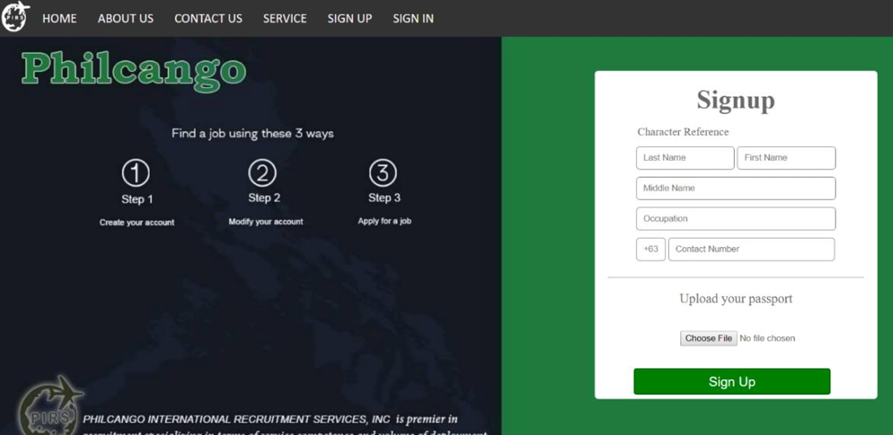Click the "Step 2" label text

[x=264, y=198]
